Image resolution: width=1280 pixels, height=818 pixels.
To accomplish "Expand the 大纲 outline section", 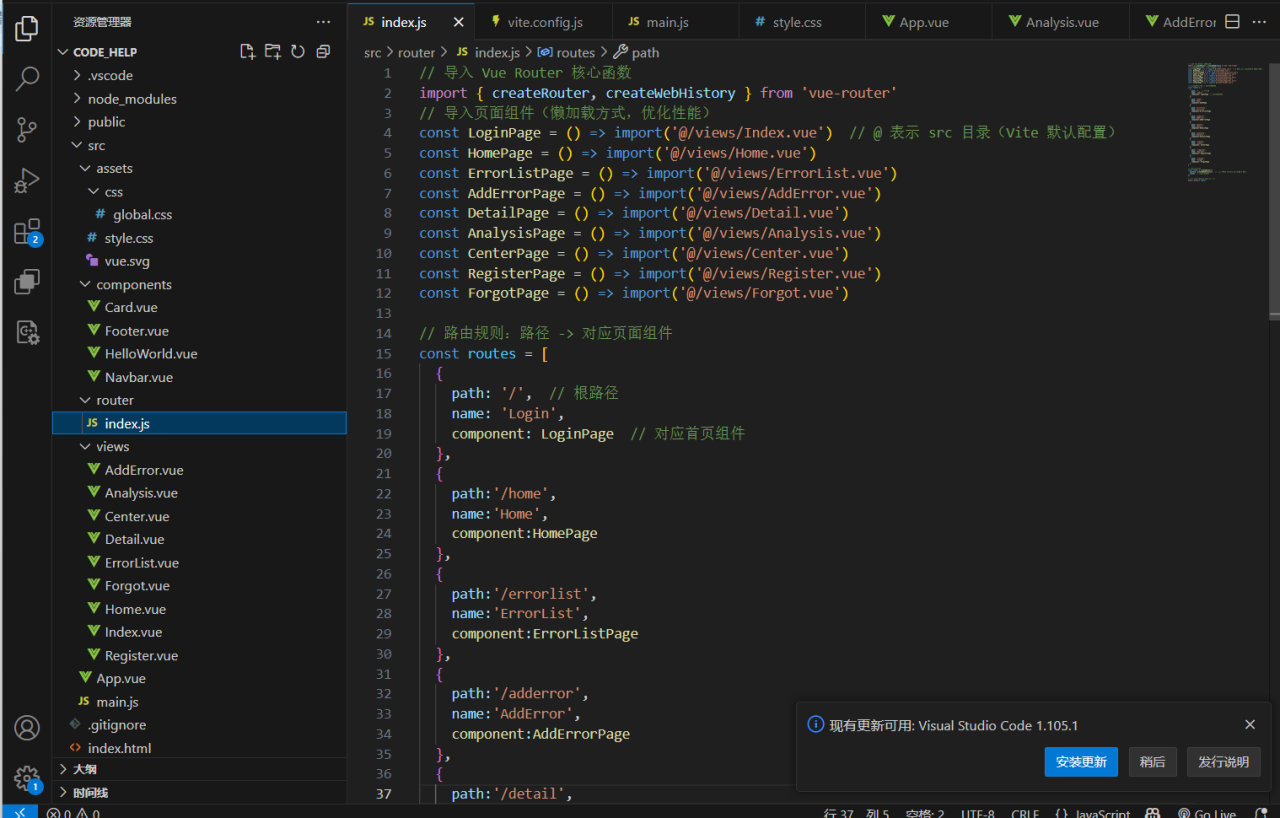I will 199,769.
